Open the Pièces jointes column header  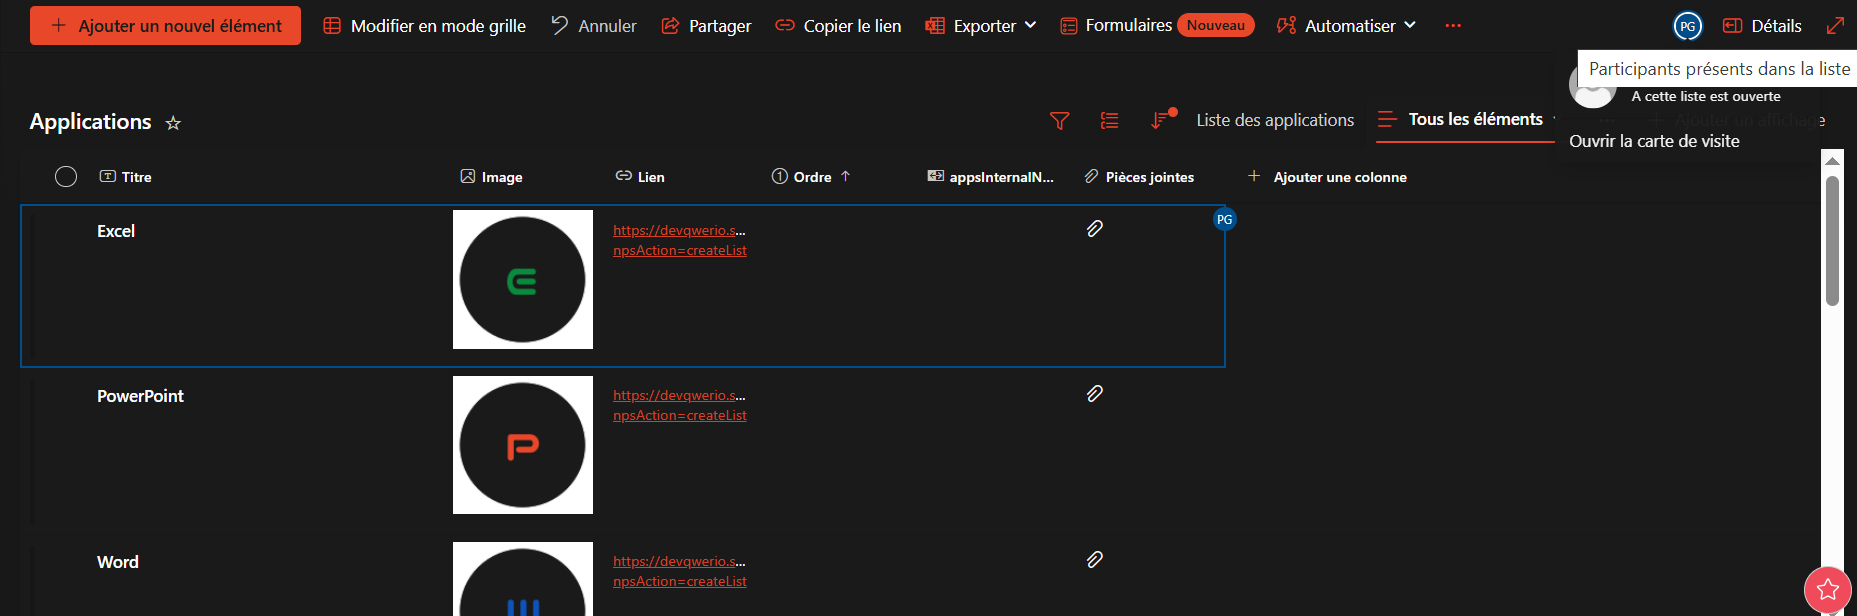[x=1140, y=177]
